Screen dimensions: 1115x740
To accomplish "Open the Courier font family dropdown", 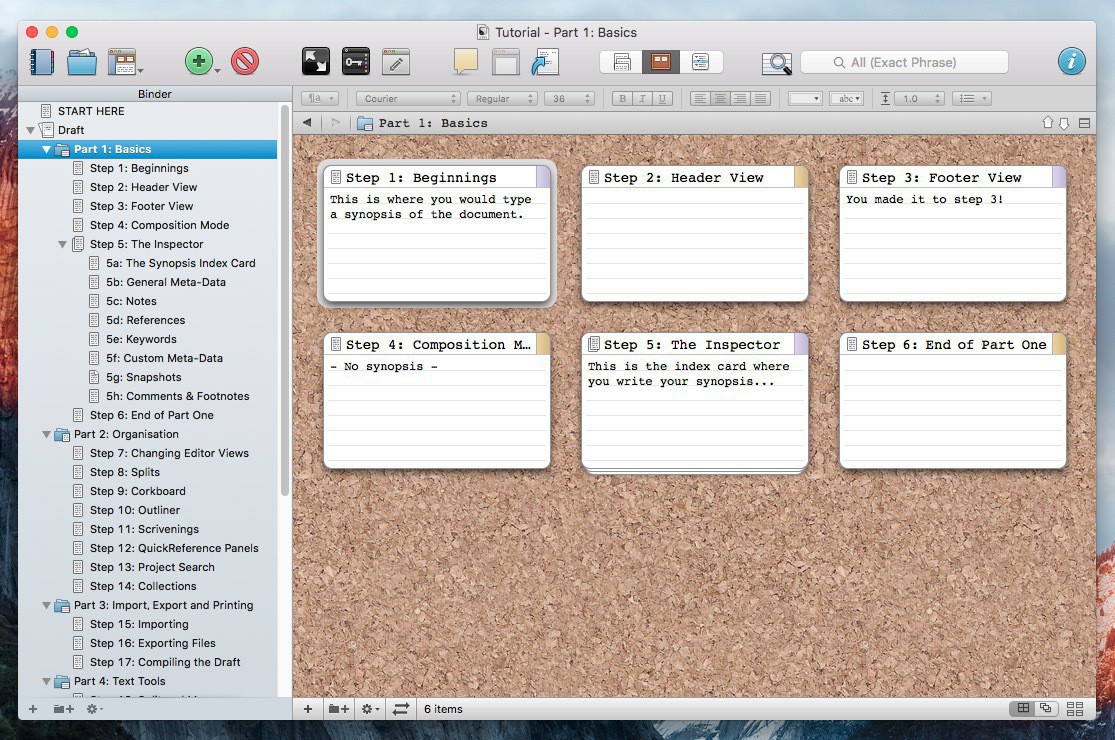I will pyautogui.click(x=408, y=99).
